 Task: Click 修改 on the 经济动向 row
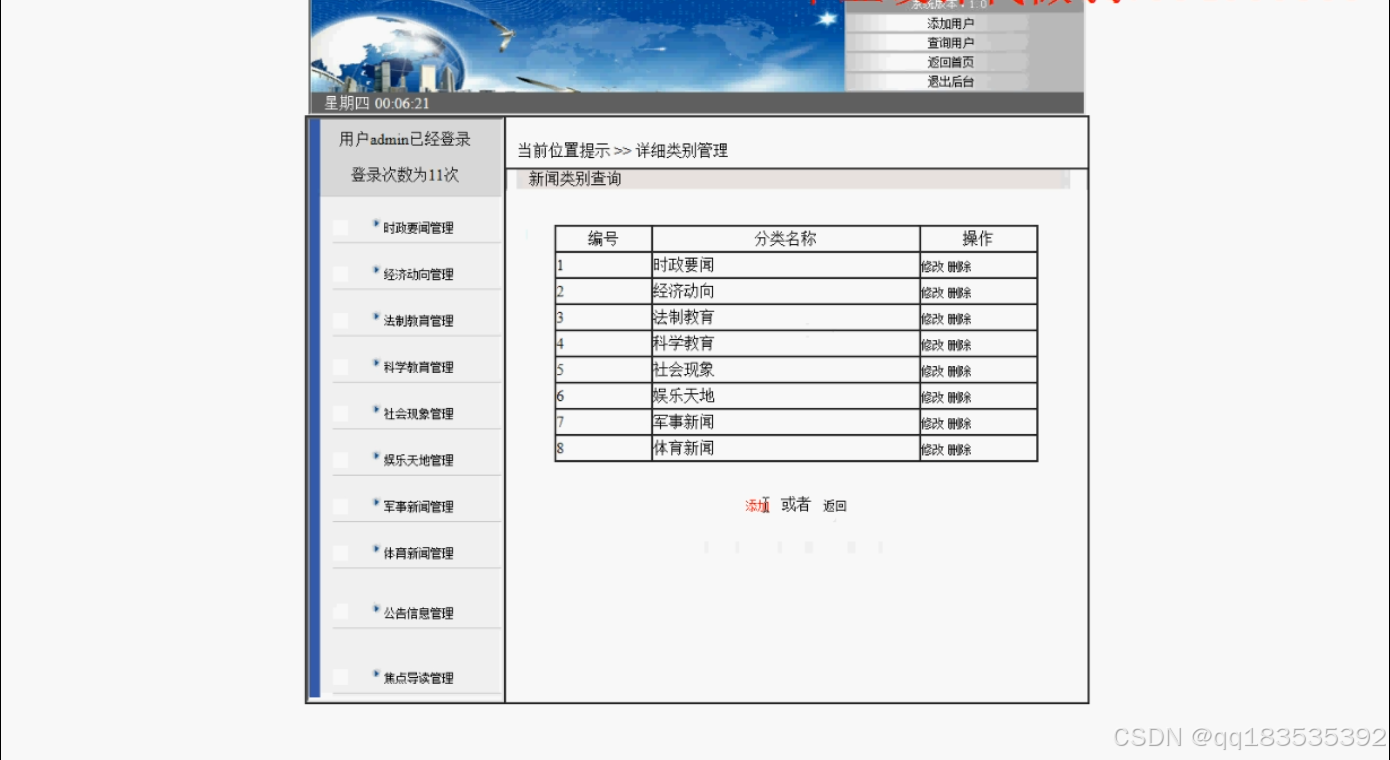(x=932, y=292)
